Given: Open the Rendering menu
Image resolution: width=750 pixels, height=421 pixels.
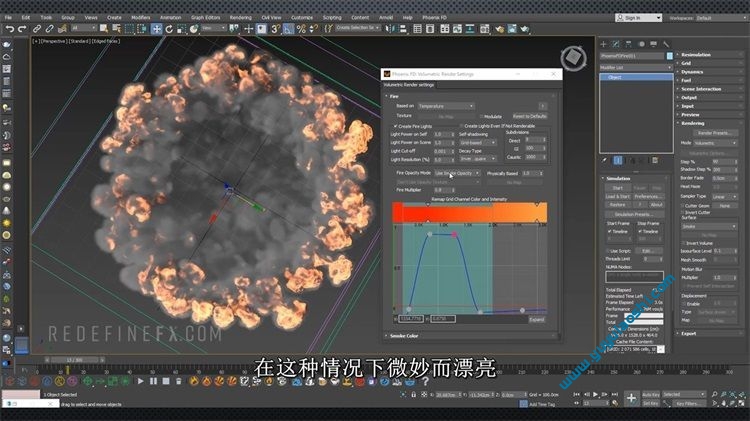Looking at the screenshot, I should tap(241, 18).
